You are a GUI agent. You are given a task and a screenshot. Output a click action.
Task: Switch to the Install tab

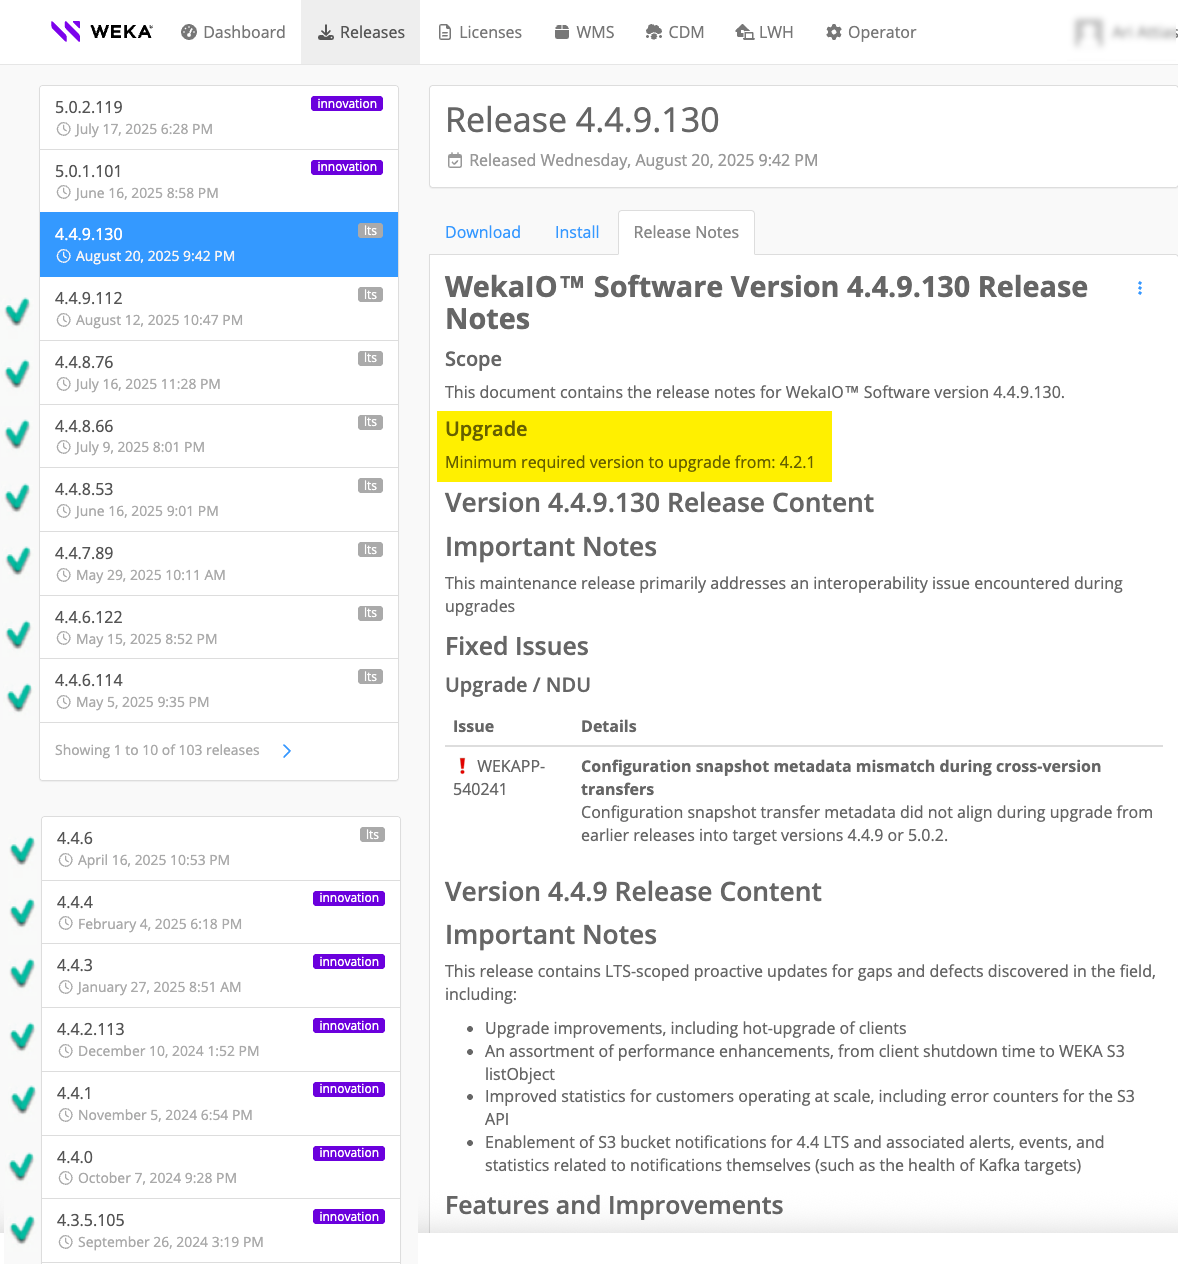[577, 232]
